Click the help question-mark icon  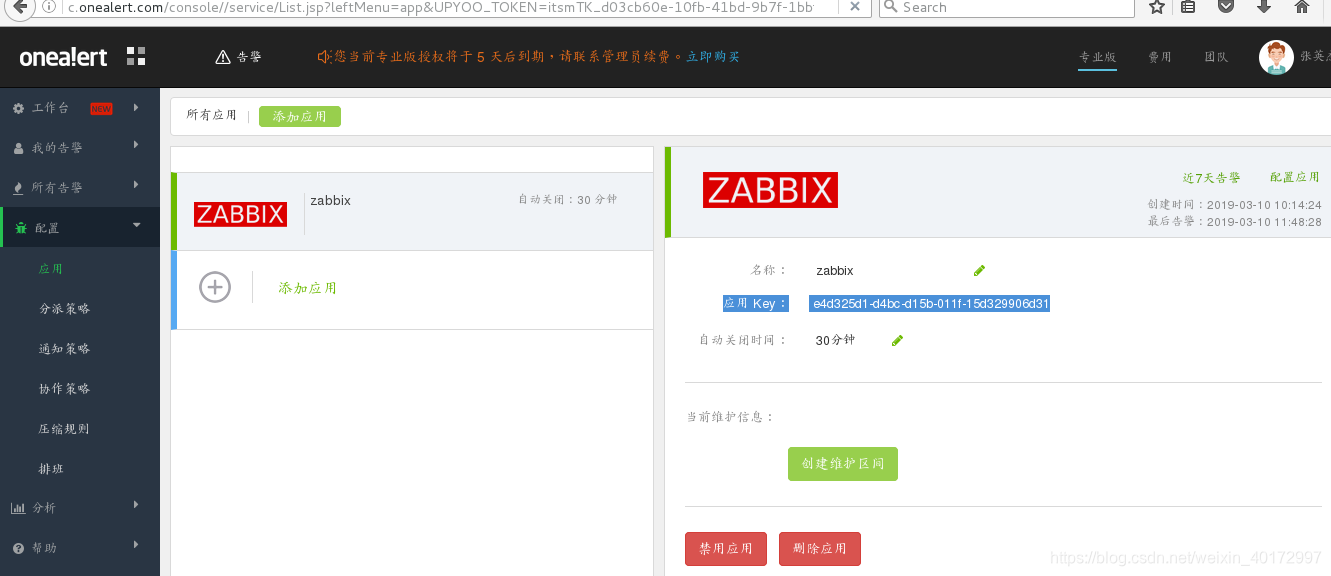pyautogui.click(x=19, y=548)
